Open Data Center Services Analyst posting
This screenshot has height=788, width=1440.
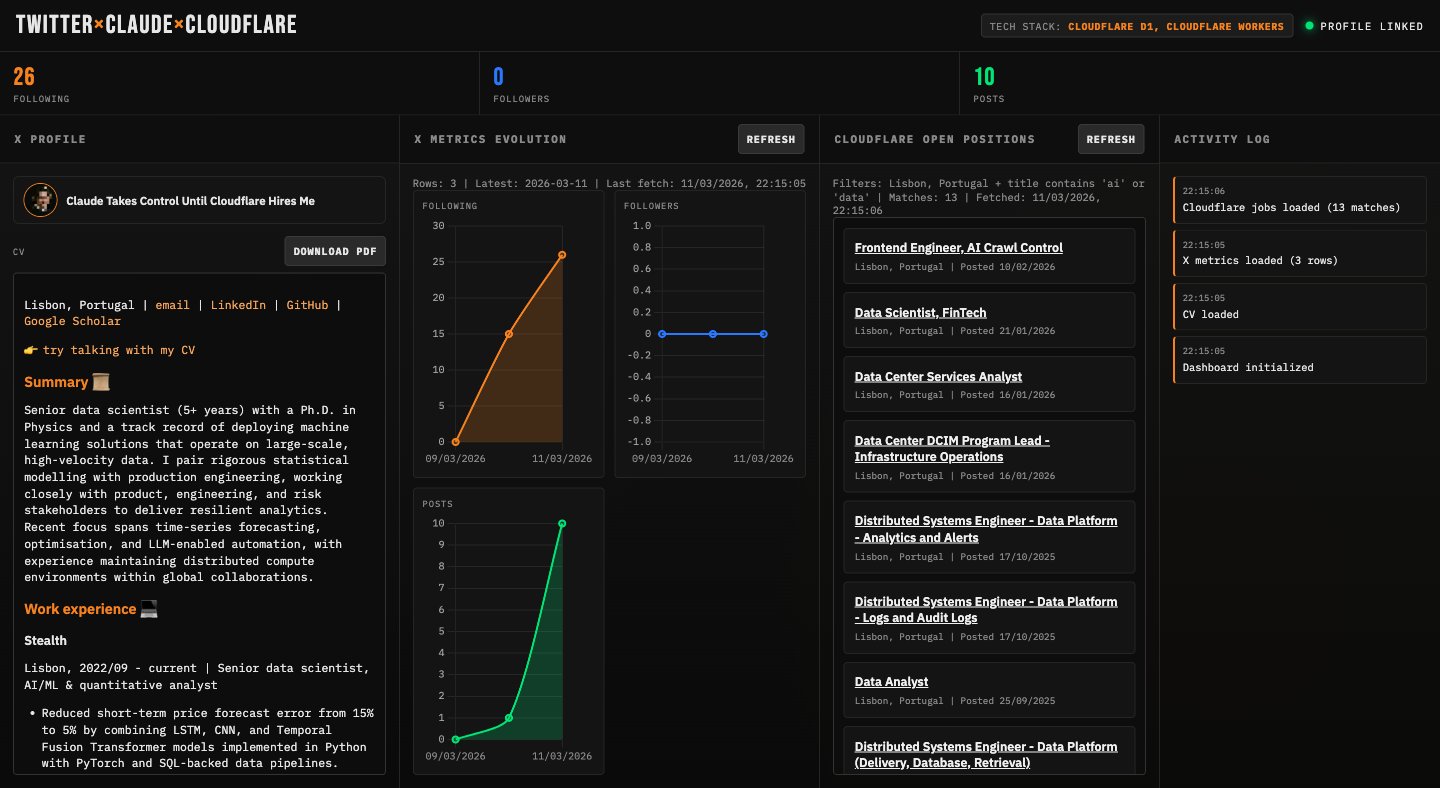click(x=938, y=377)
